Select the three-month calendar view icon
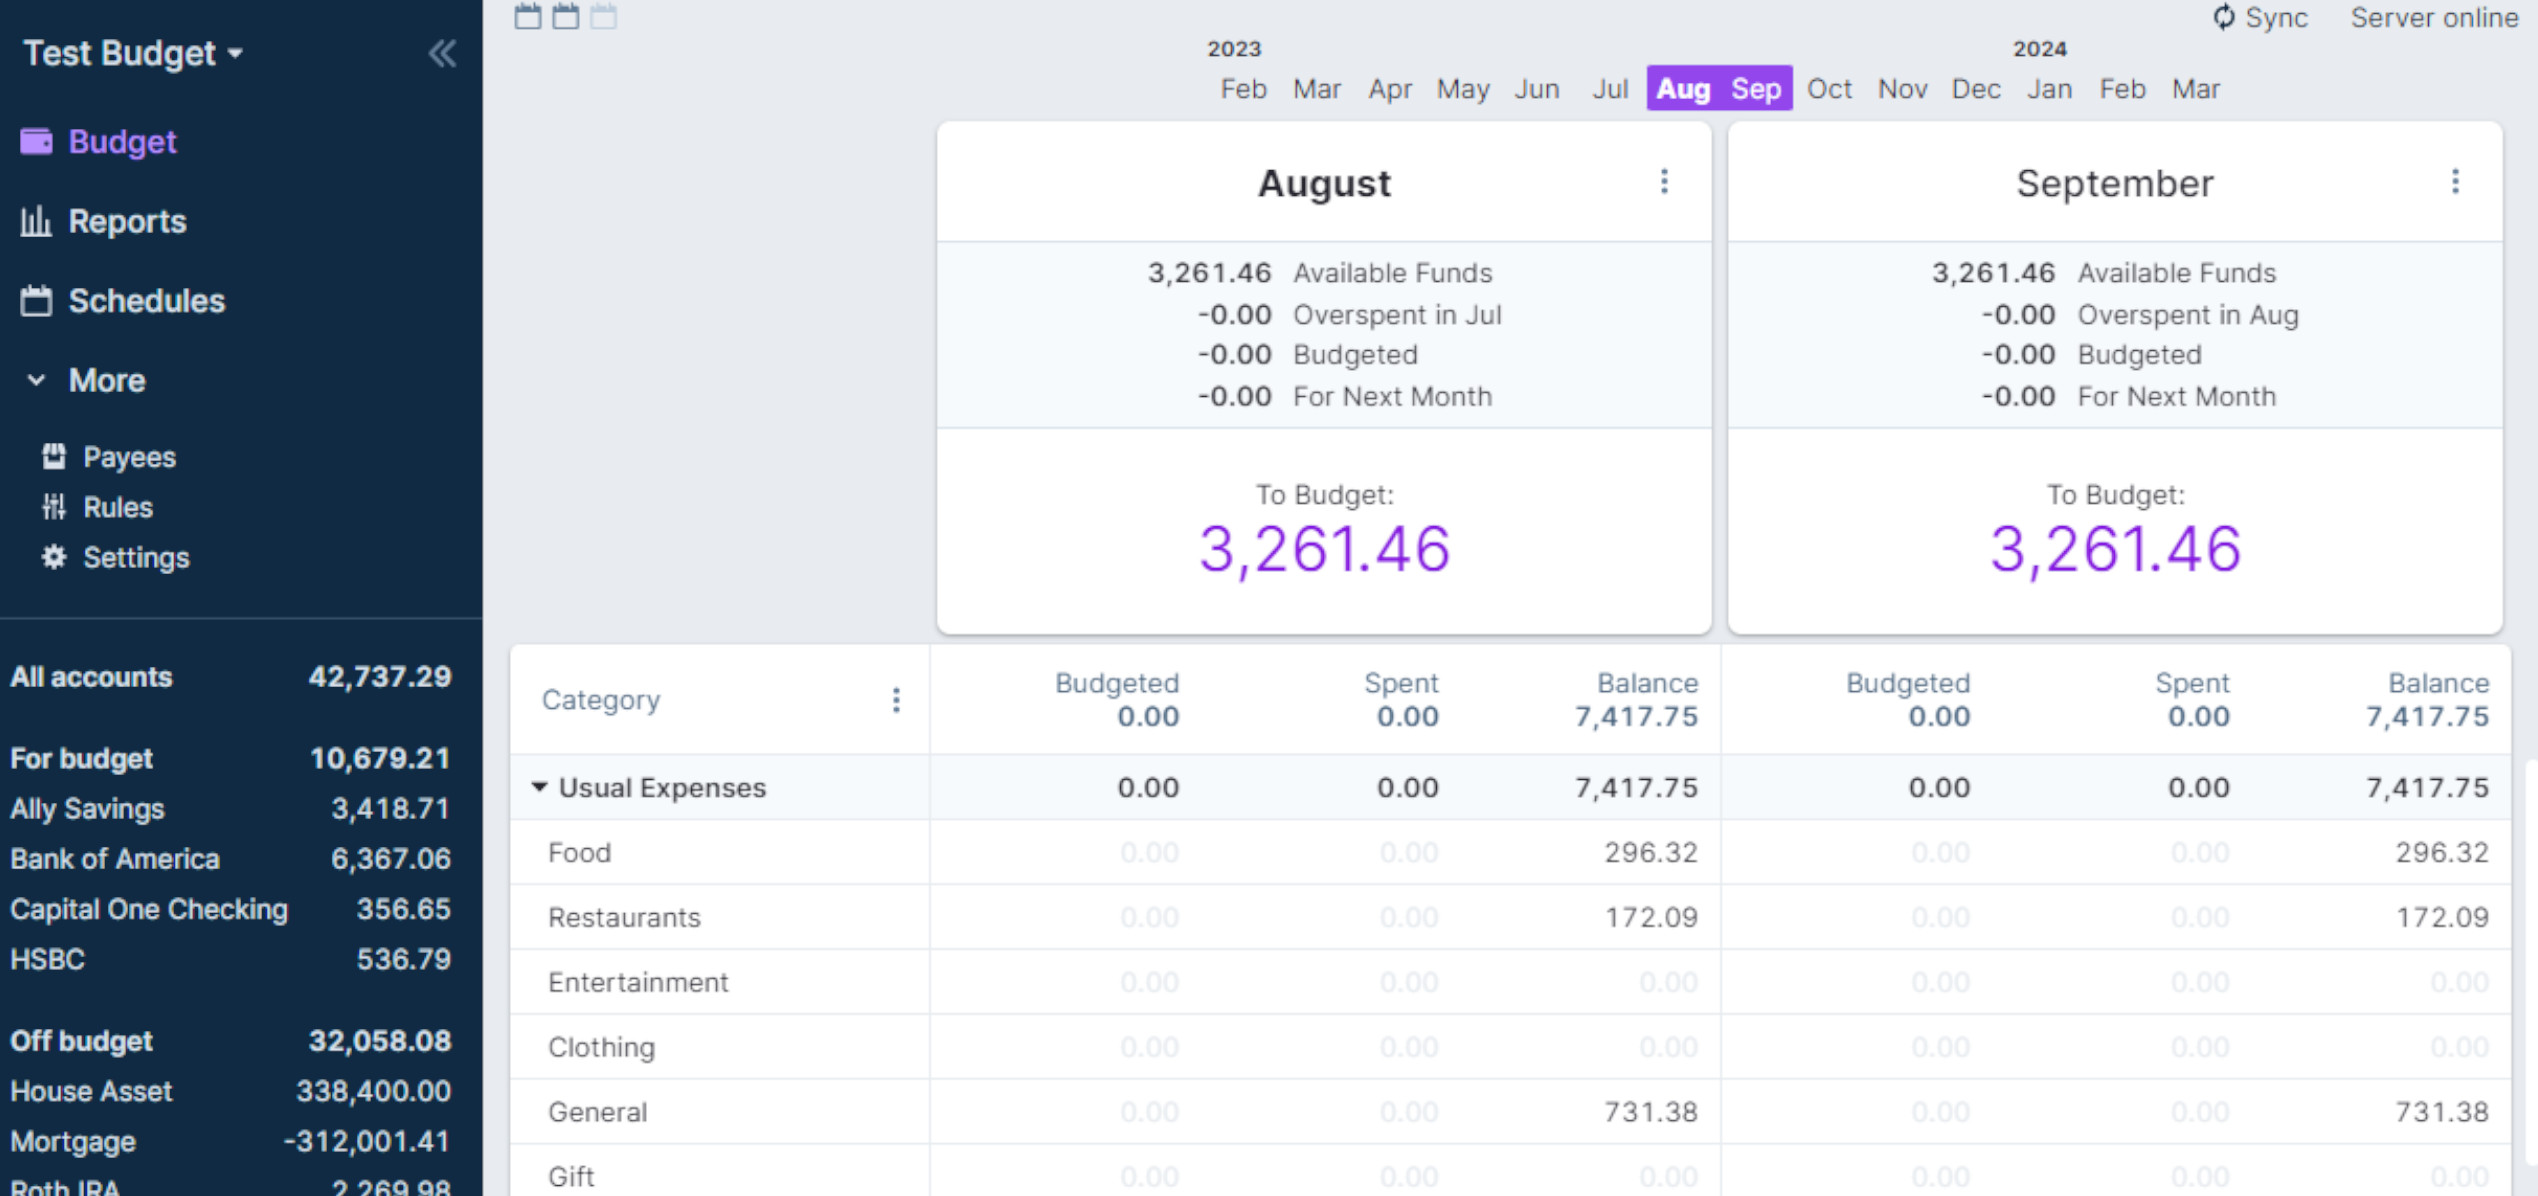This screenshot has width=2538, height=1196. (x=603, y=16)
